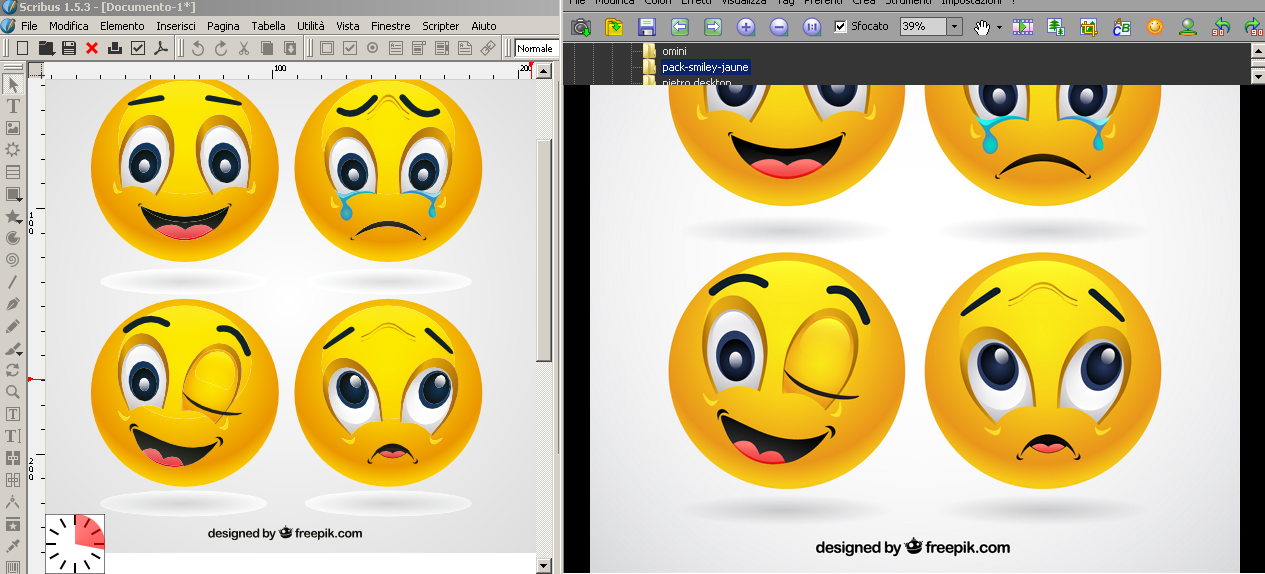Image resolution: width=1265 pixels, height=574 pixels.
Task: Click the Cut scissors icon in Scribus
Action: [x=244, y=47]
